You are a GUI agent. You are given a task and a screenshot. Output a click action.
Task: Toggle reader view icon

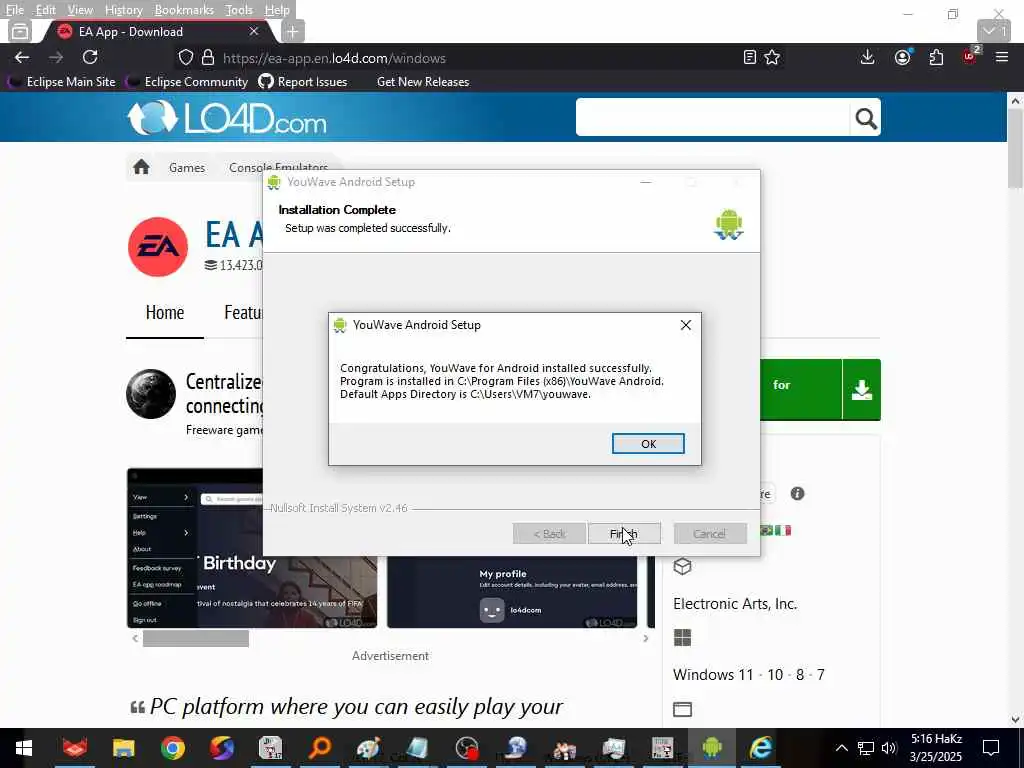pyautogui.click(x=750, y=57)
